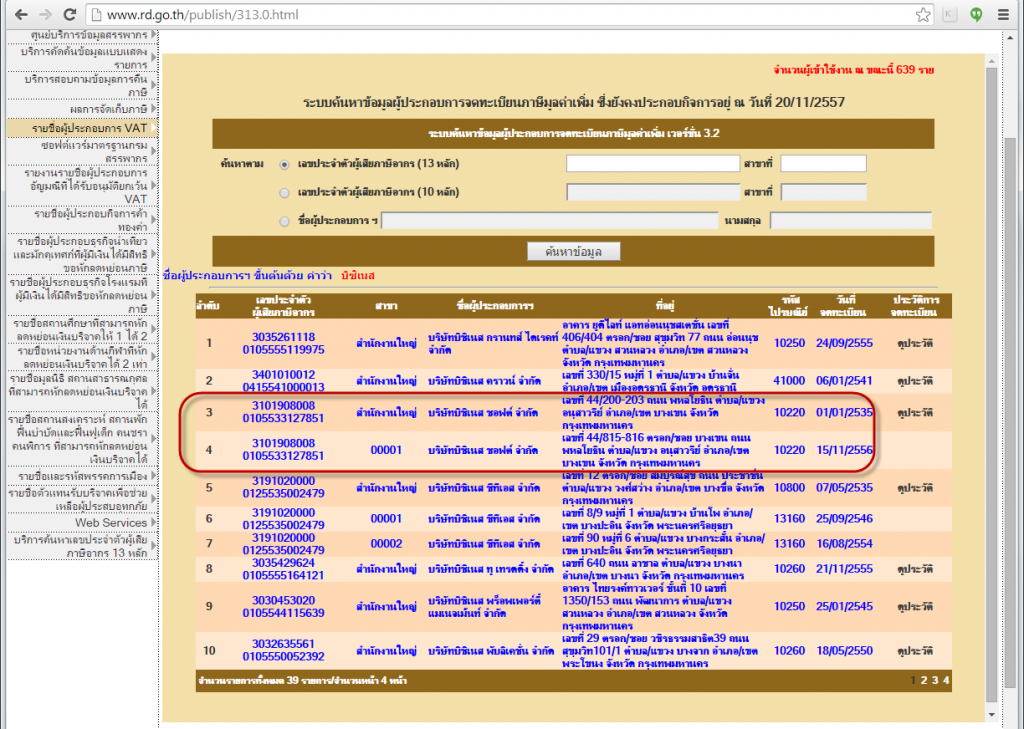Select the search-by-operator-name radio button
1024x729 pixels.
click(x=286, y=221)
